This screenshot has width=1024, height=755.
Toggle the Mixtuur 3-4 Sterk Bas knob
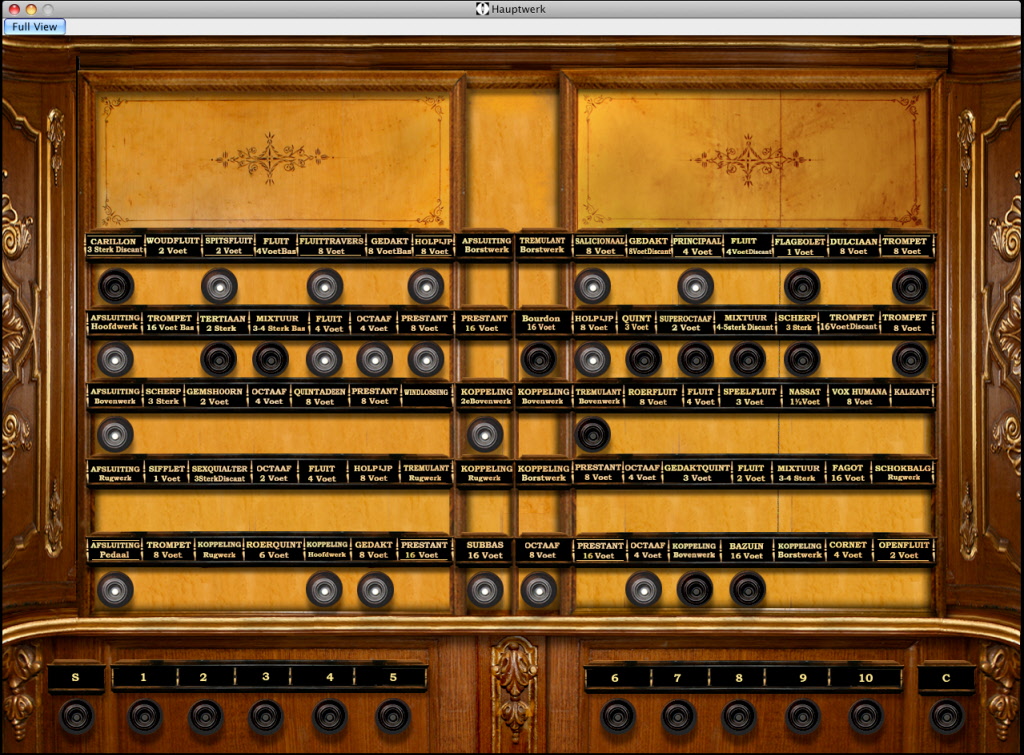[270, 359]
